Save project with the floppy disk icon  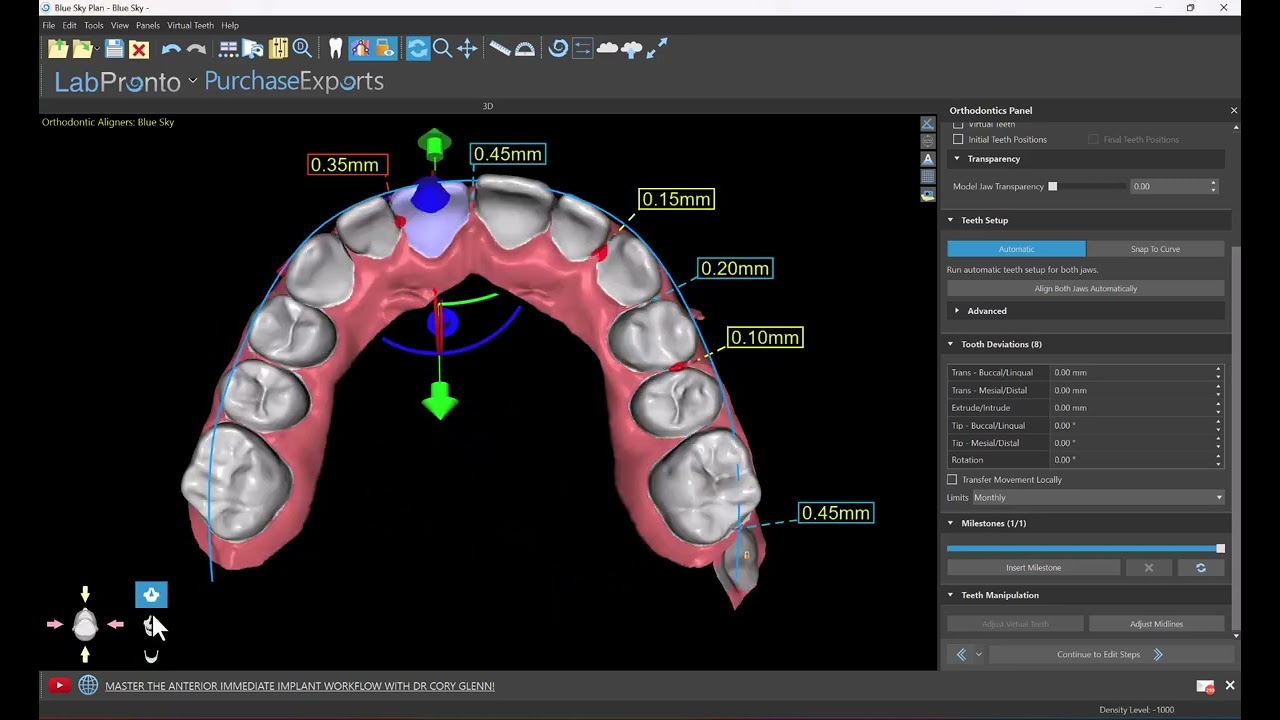coord(114,48)
